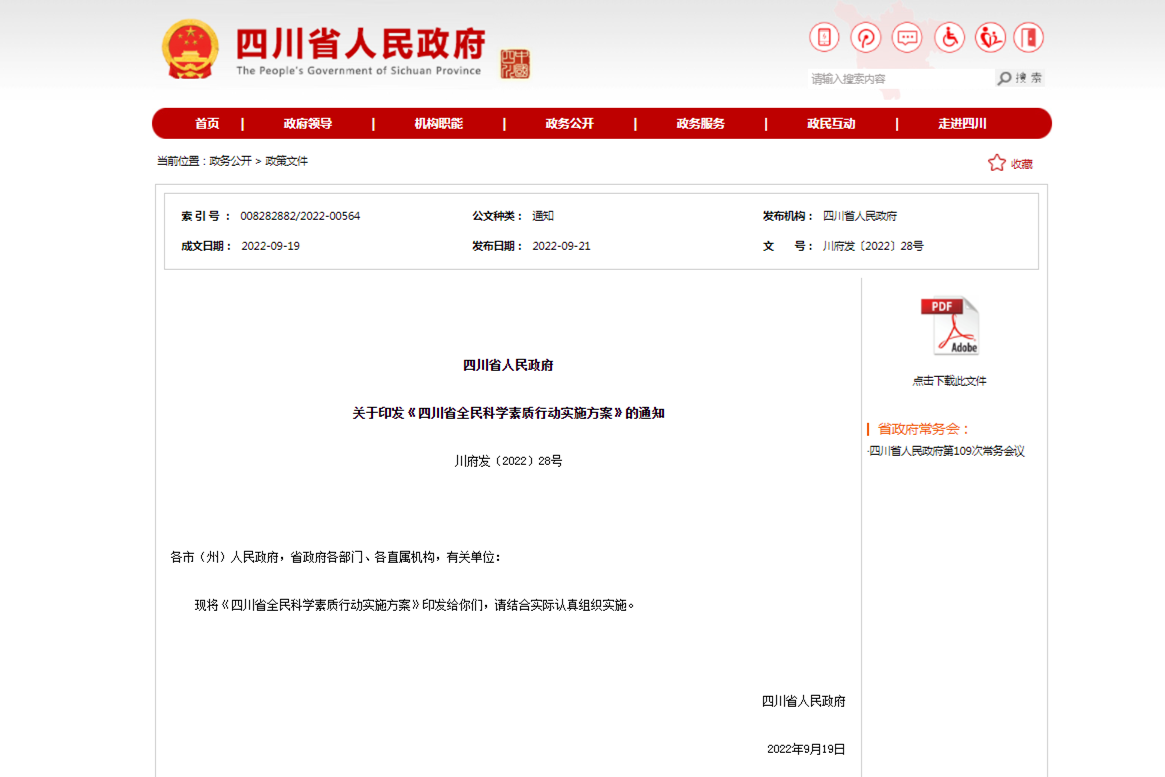Click the red door exit icon
1165x777 pixels.
[1032, 37]
